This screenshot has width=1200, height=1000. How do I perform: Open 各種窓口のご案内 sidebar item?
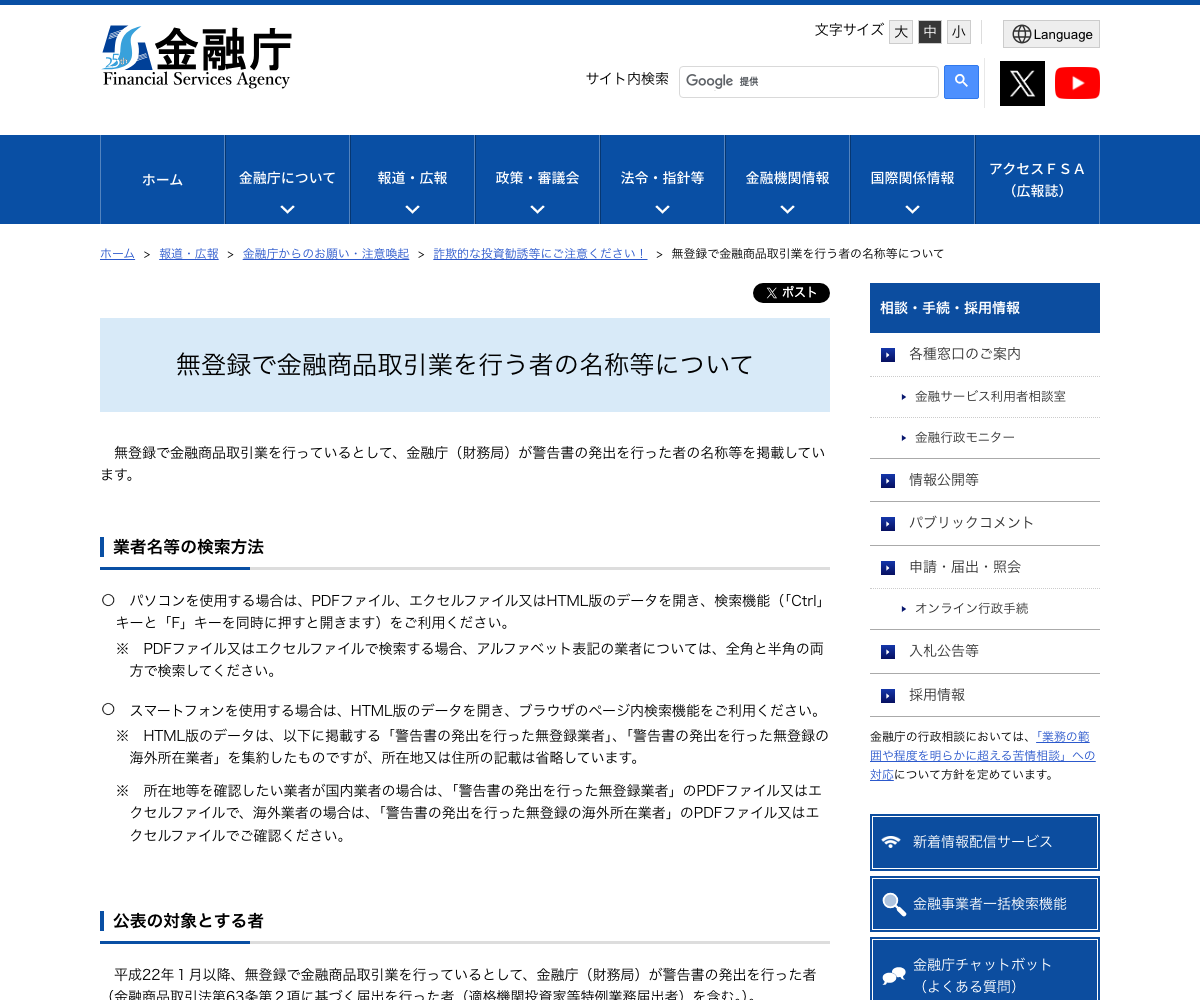985,355
